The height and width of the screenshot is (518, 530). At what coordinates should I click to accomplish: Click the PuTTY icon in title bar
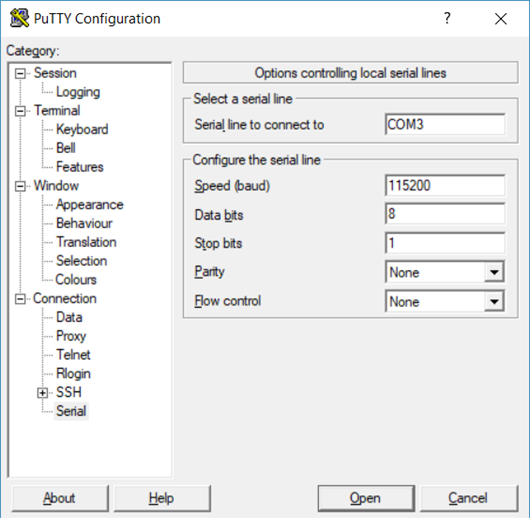click(19, 18)
